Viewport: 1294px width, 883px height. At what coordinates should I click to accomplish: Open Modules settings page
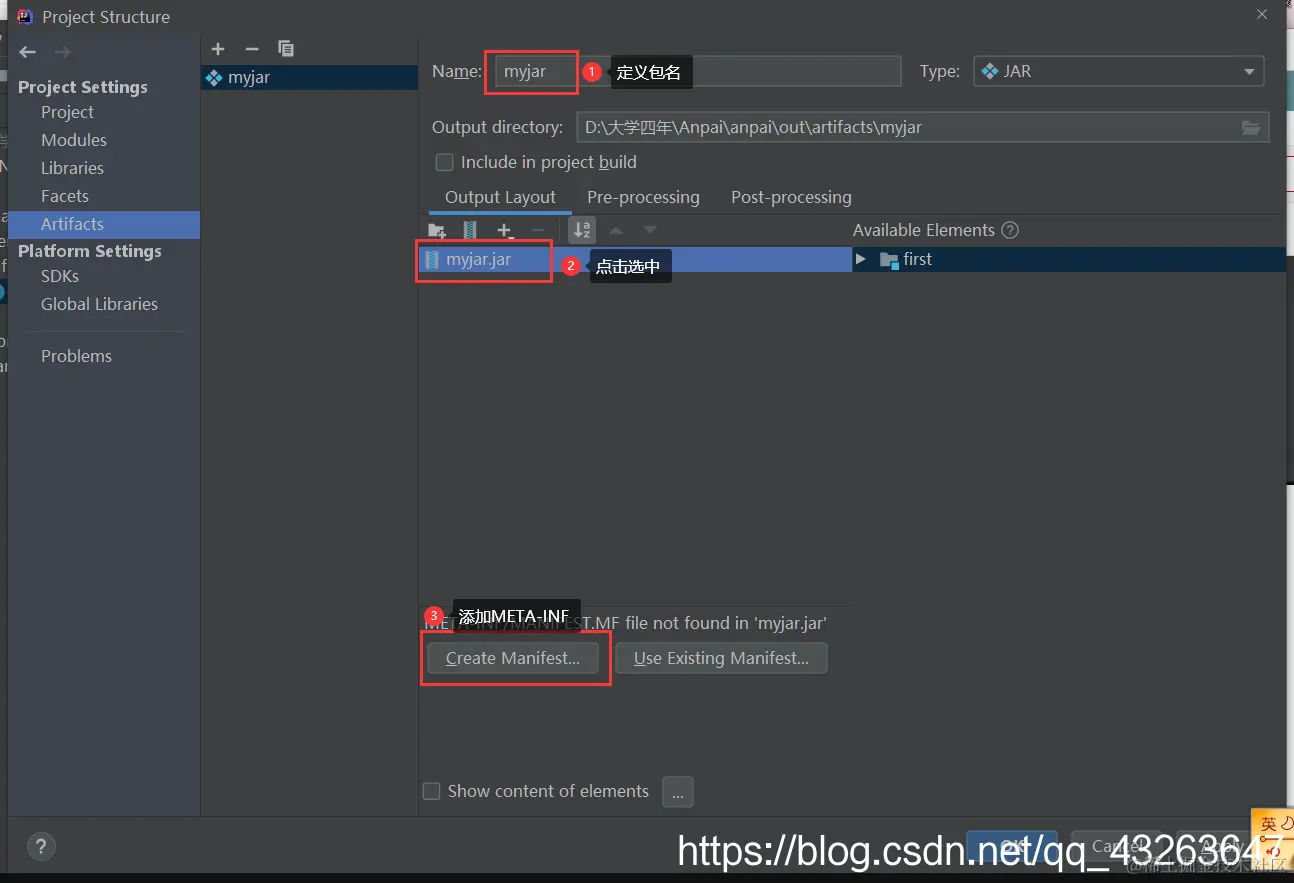[73, 140]
